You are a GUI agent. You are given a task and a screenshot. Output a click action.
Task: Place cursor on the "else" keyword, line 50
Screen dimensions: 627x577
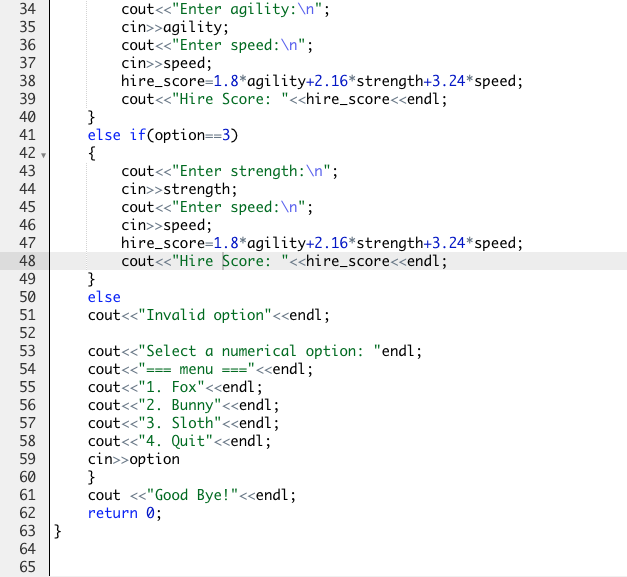point(104,297)
